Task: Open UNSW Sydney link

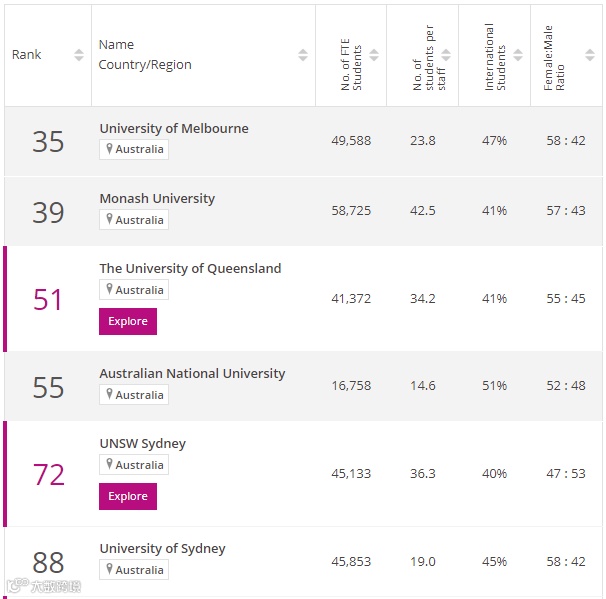Action: click(142, 444)
